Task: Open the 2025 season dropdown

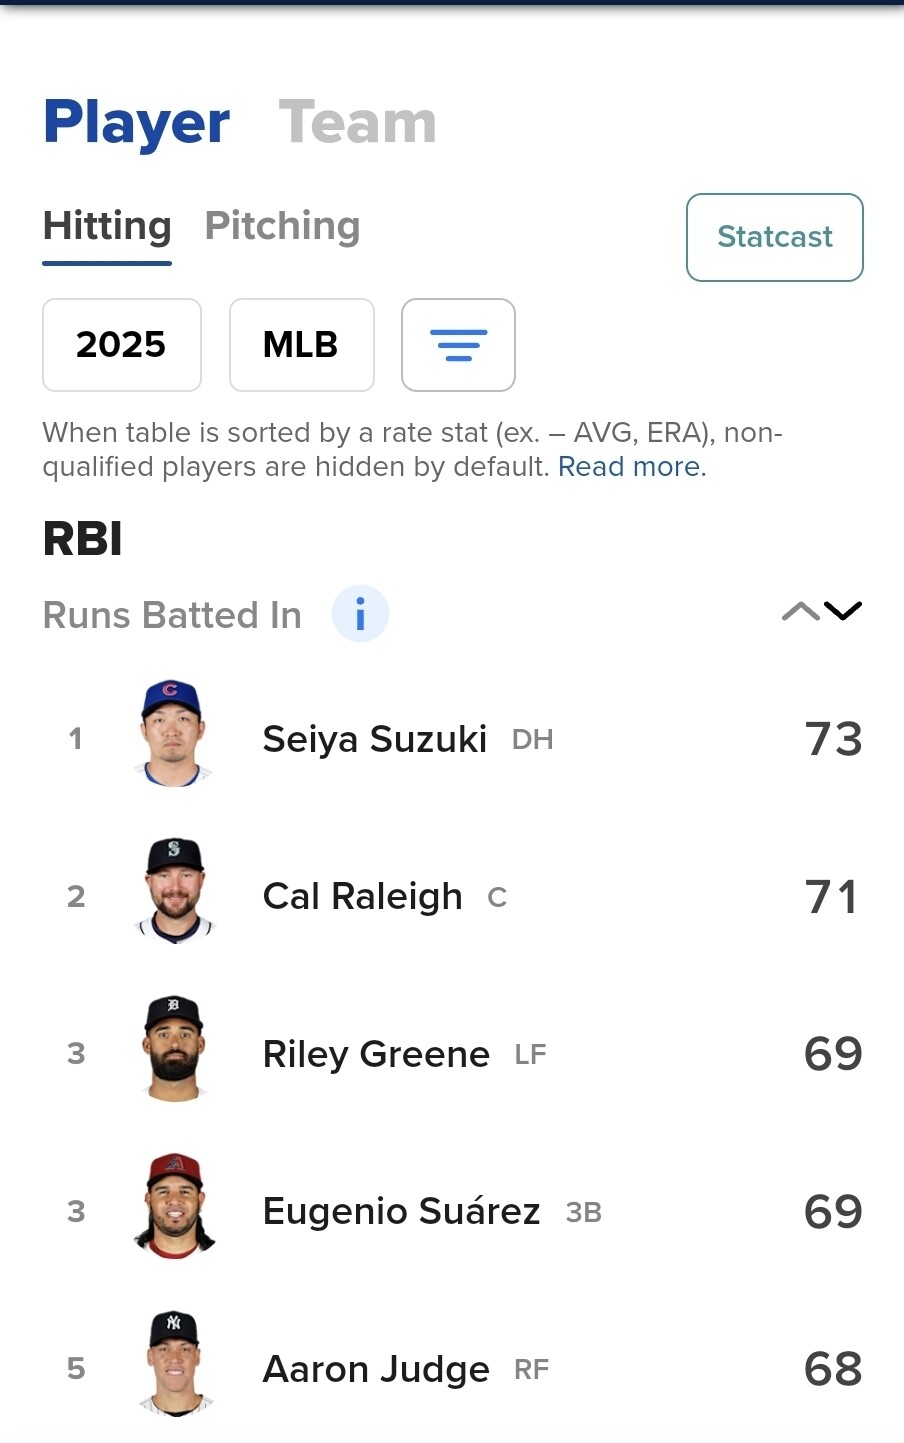Action: 121,345
